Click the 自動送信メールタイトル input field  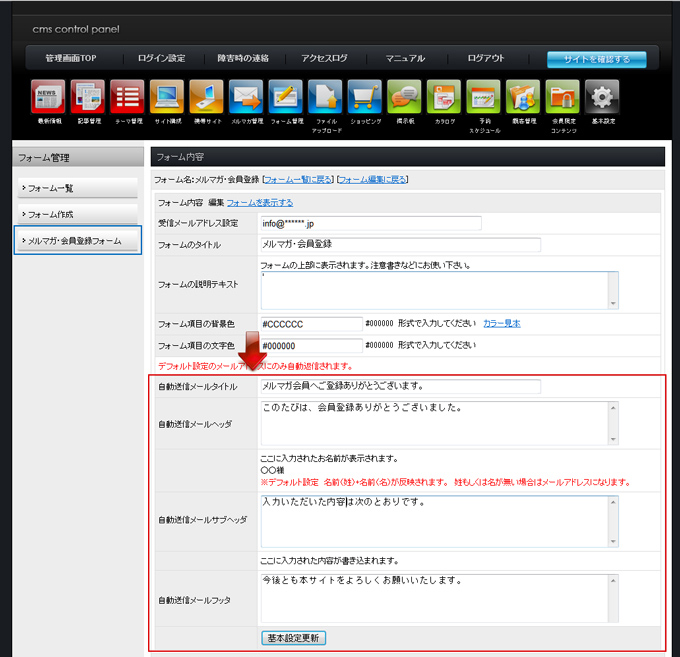(x=399, y=386)
